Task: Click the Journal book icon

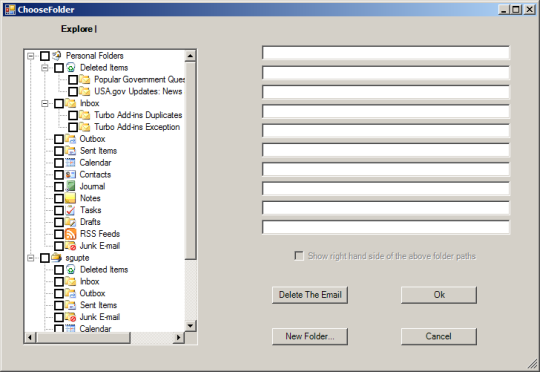Action: (71, 186)
